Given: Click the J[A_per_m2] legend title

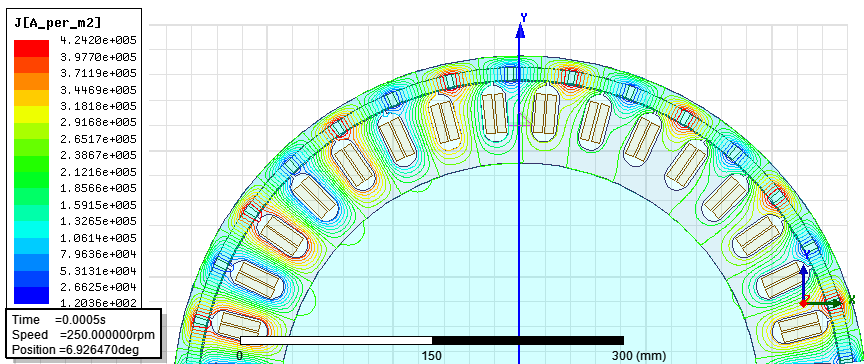Looking at the screenshot, I should [x=57, y=22].
